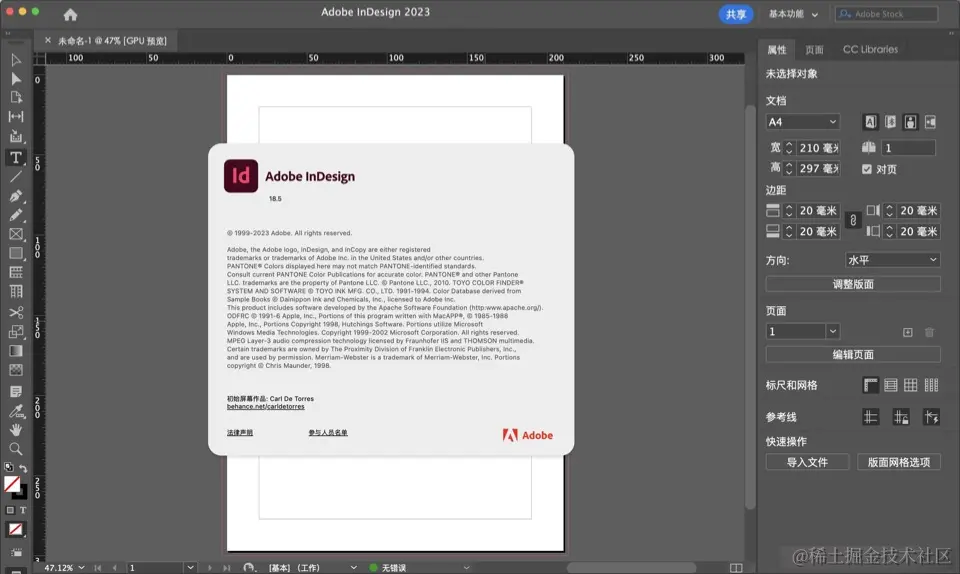The height and width of the screenshot is (574, 960).
Task: Open the 47.12% zoom level dropdown
Action: (81, 568)
